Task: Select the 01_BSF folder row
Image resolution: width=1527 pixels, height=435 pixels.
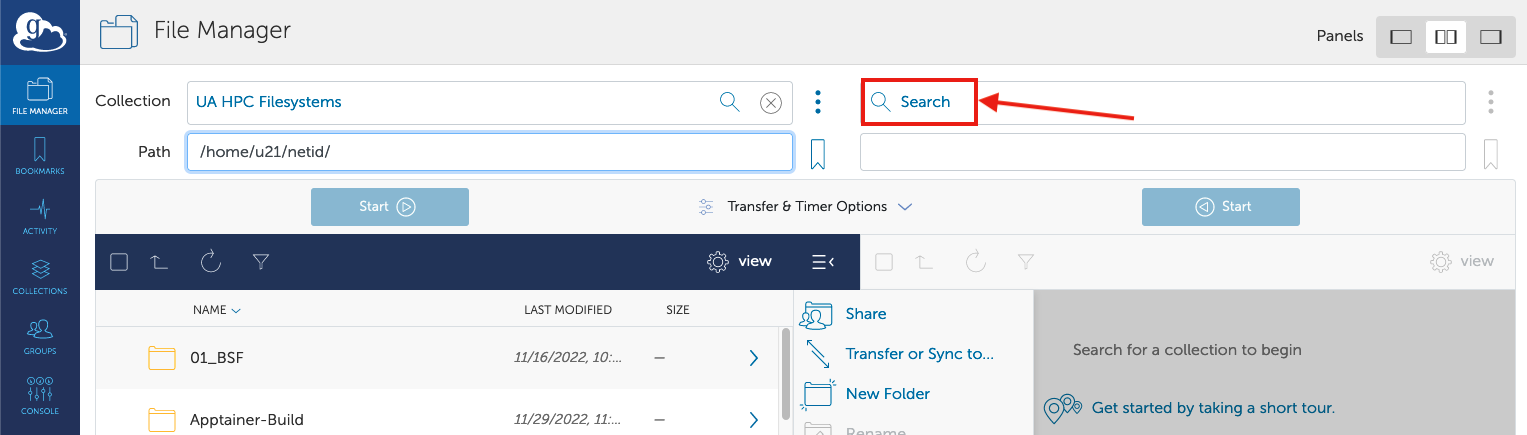Action: pos(436,358)
